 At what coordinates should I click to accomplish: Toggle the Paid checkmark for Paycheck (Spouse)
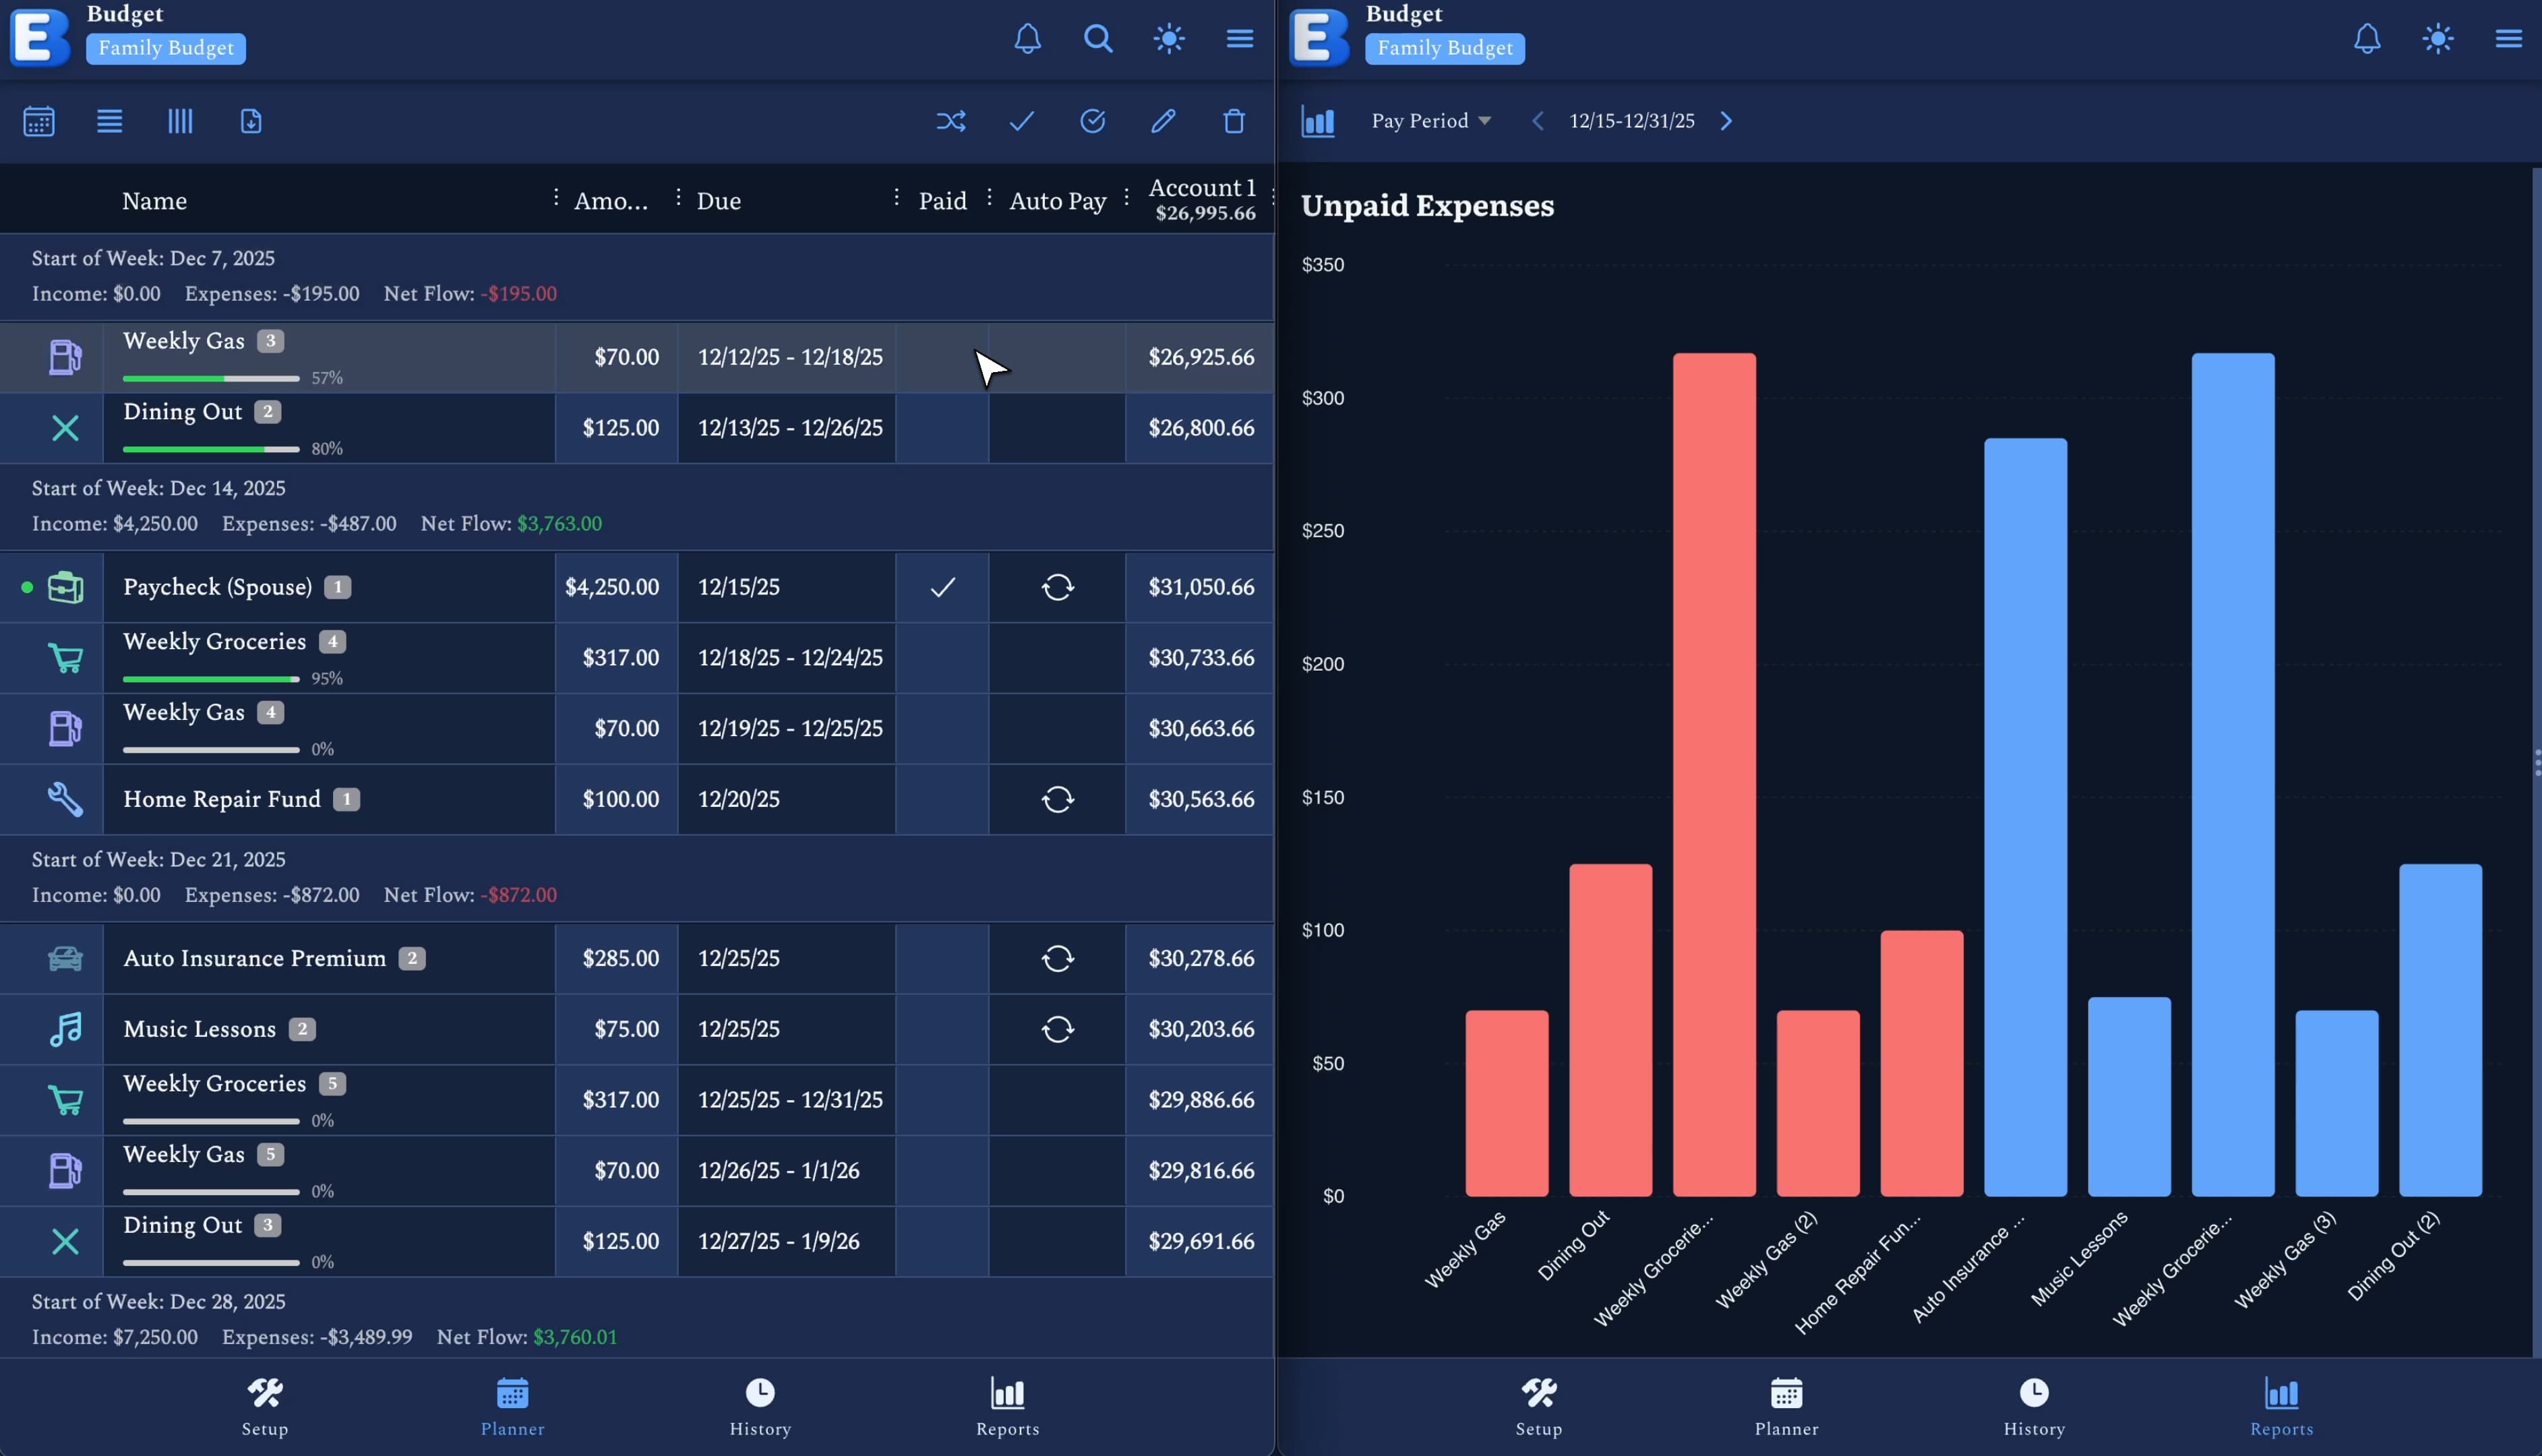(x=942, y=587)
